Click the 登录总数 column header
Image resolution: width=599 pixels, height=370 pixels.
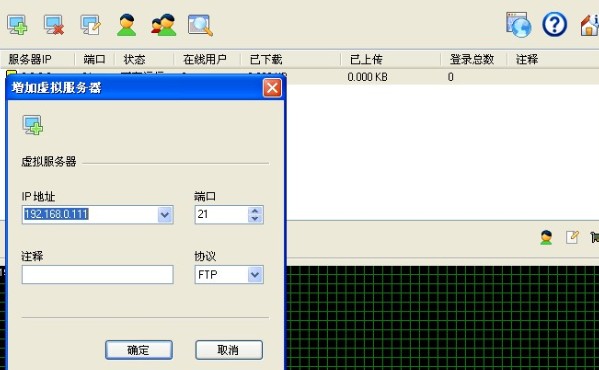(x=474, y=60)
